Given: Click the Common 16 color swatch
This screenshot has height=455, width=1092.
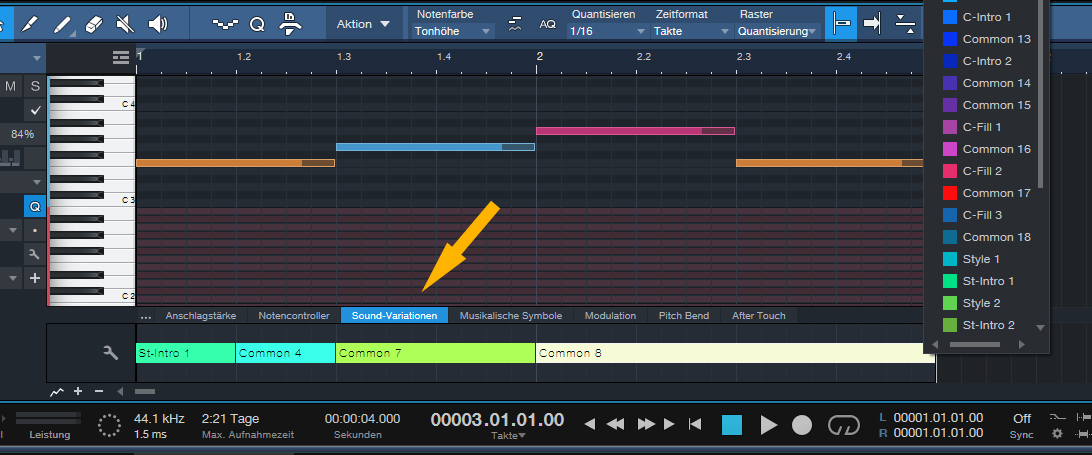Looking at the screenshot, I should [x=950, y=149].
